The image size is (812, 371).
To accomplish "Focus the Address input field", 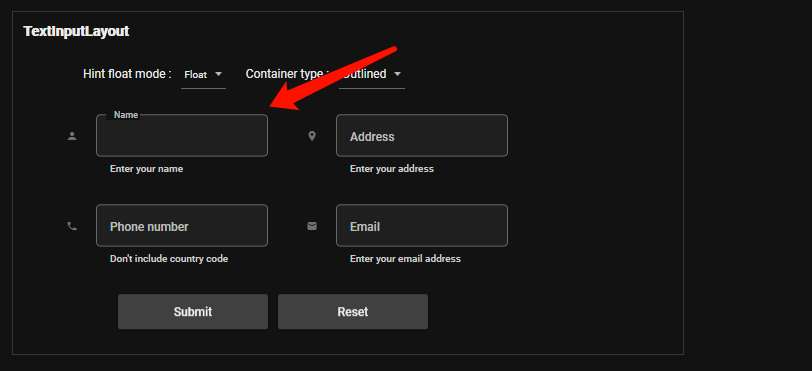I will (x=422, y=135).
